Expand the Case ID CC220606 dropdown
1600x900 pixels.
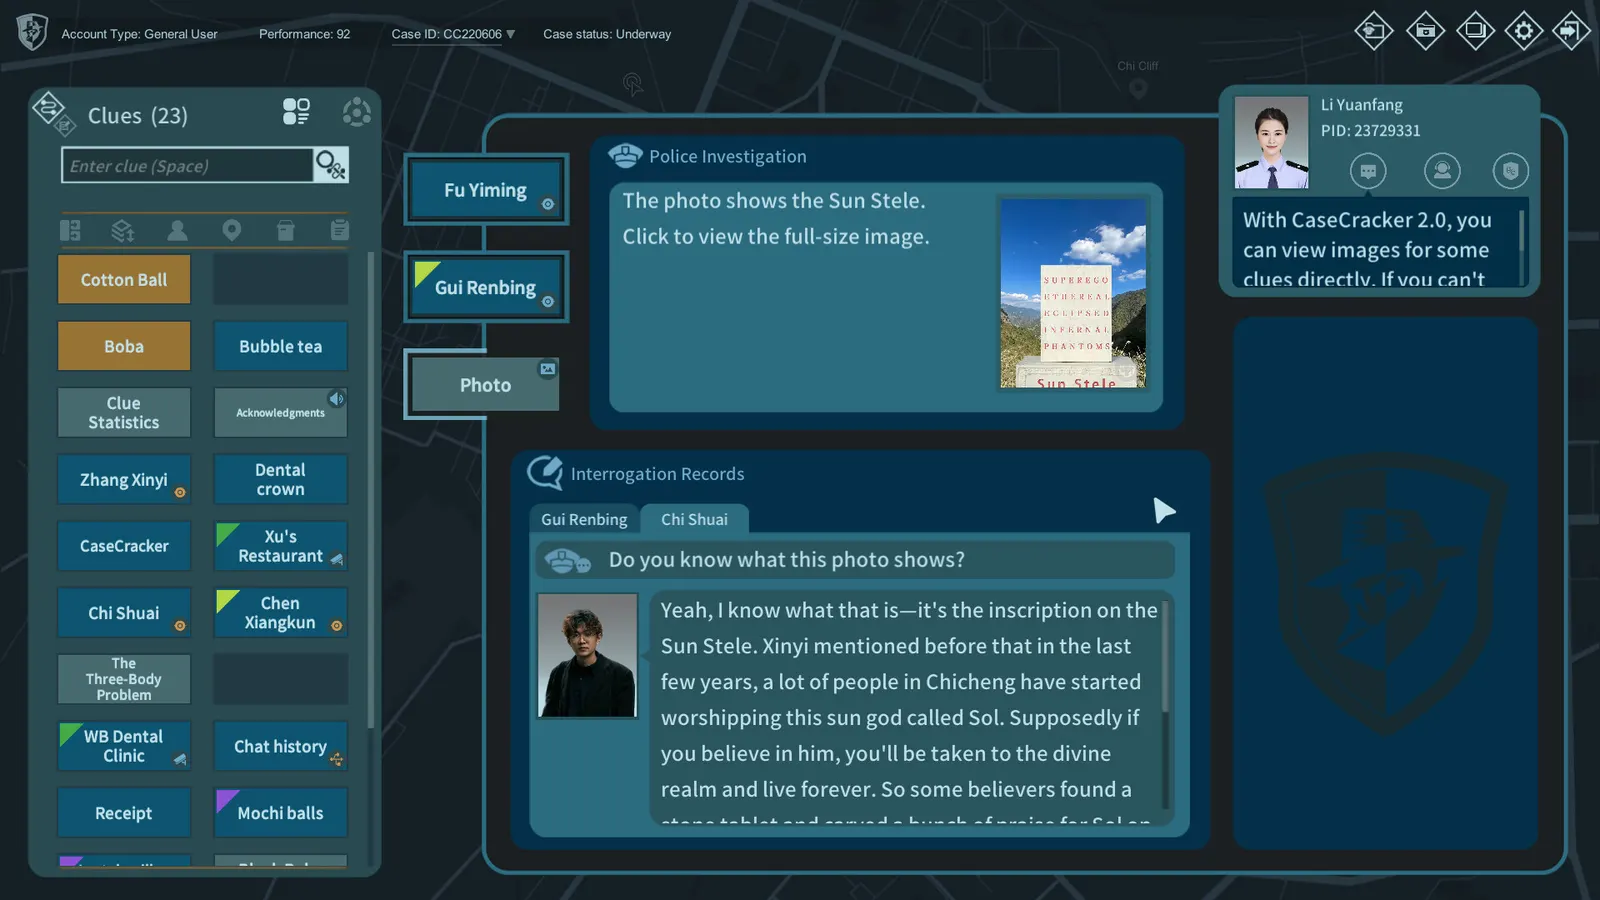point(511,34)
